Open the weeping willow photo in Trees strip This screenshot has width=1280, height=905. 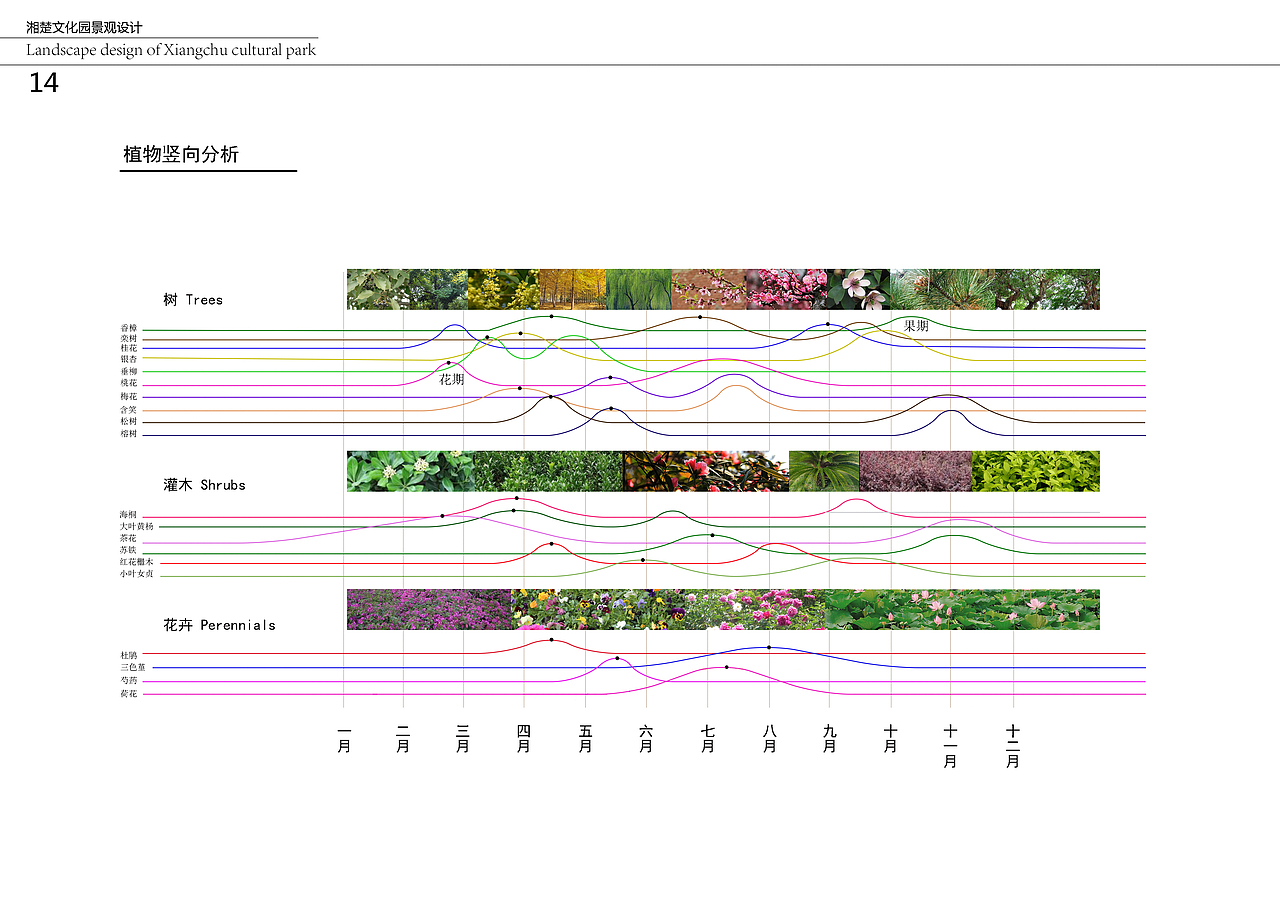coord(639,289)
